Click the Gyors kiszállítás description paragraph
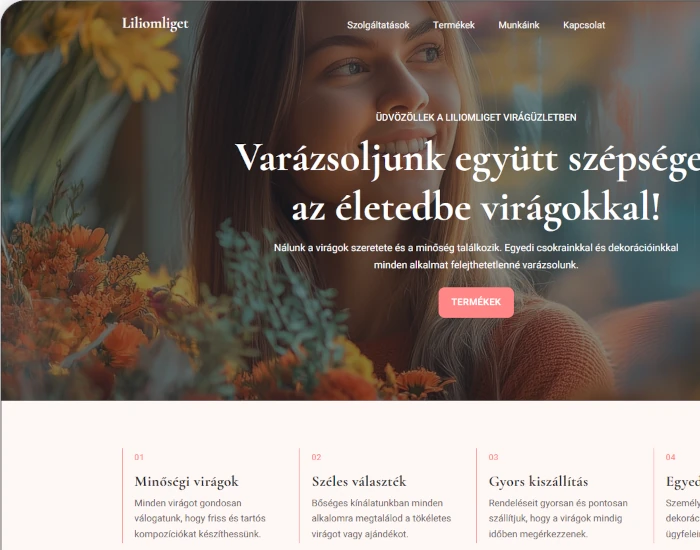This screenshot has height=550, width=700. 558,518
